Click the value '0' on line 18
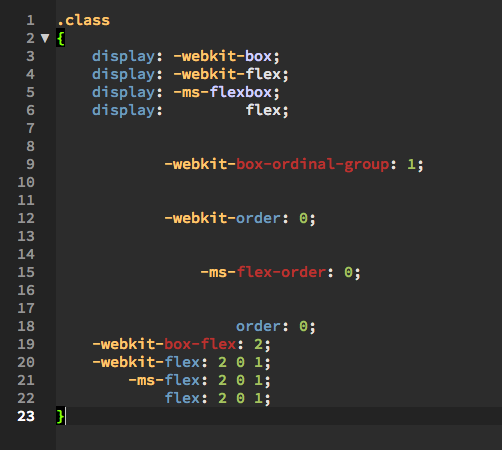 [303, 326]
